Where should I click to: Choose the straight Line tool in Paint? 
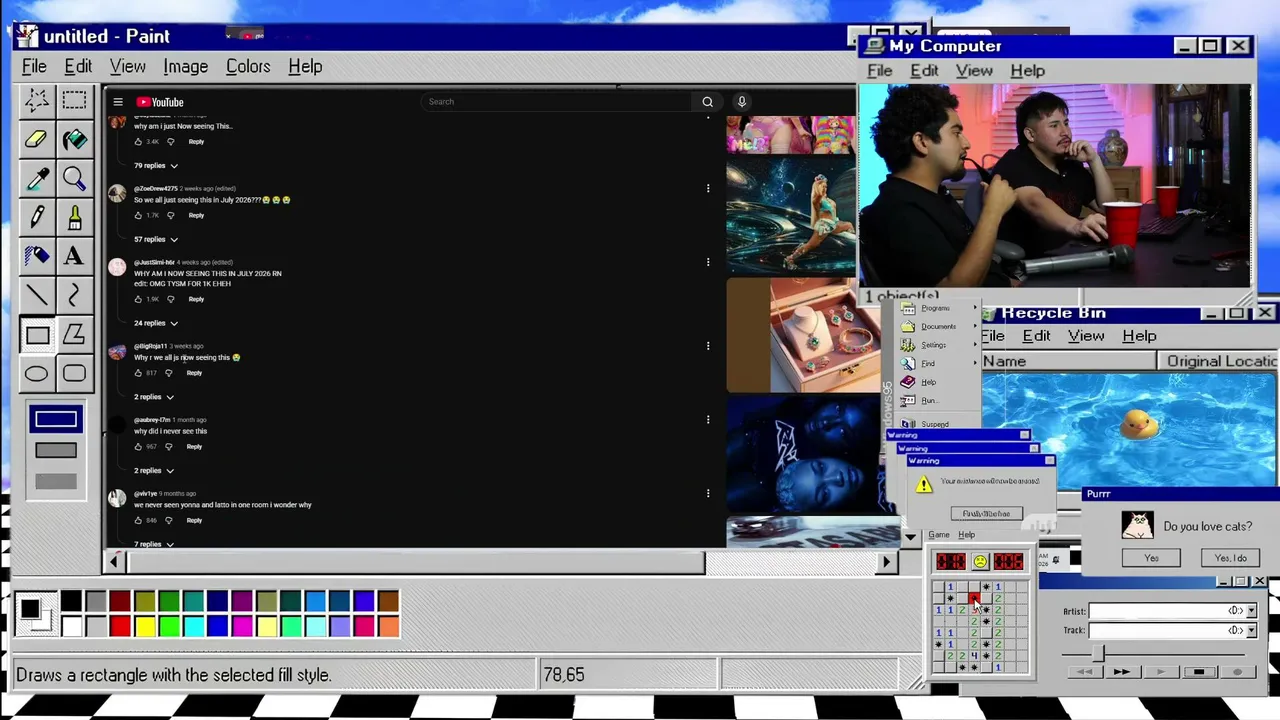pos(37,295)
